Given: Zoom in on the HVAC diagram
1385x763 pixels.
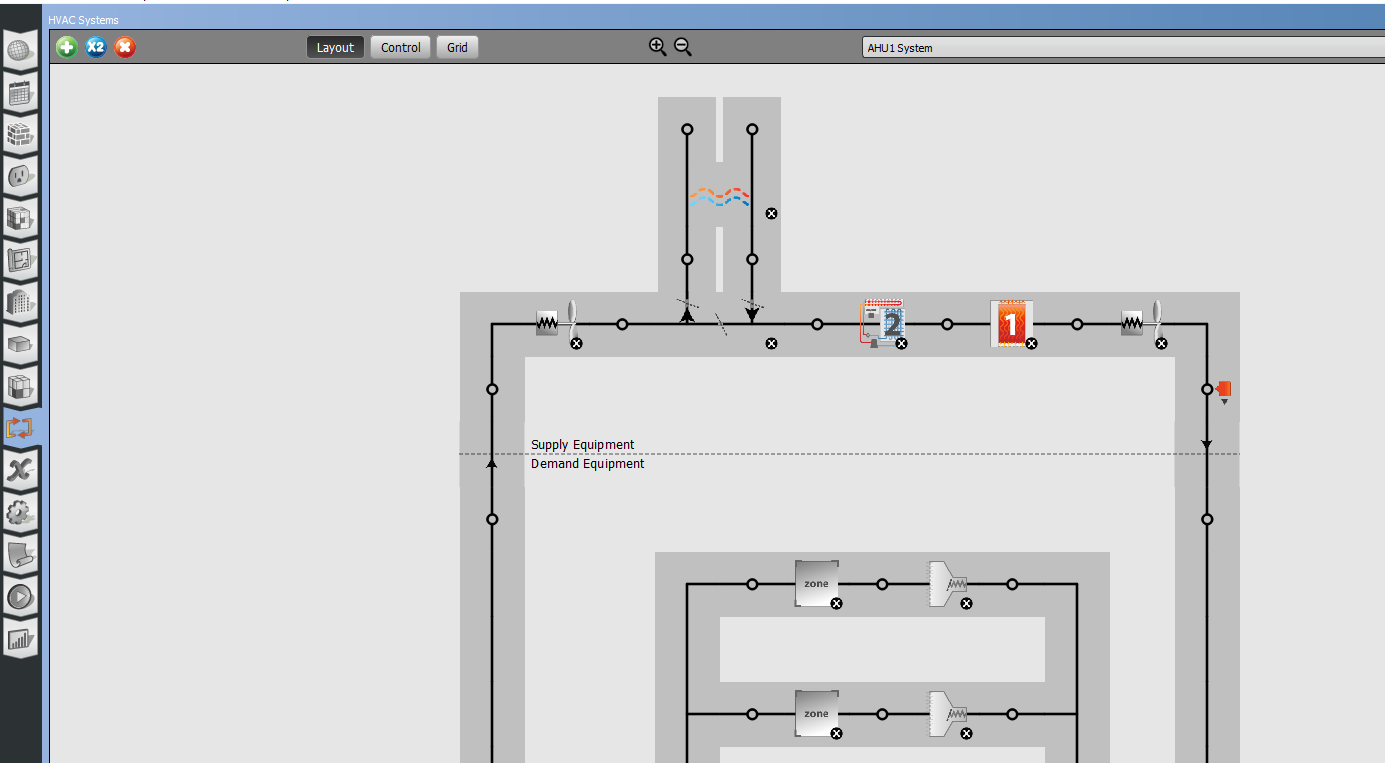Looking at the screenshot, I should click(x=657, y=46).
